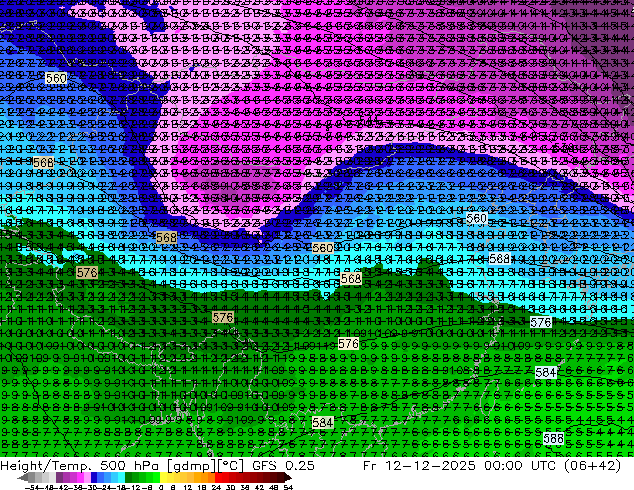The width and height of the screenshot is (634, 490).
Task: Click the '[gdmp]' unit text
Action: point(191,466)
